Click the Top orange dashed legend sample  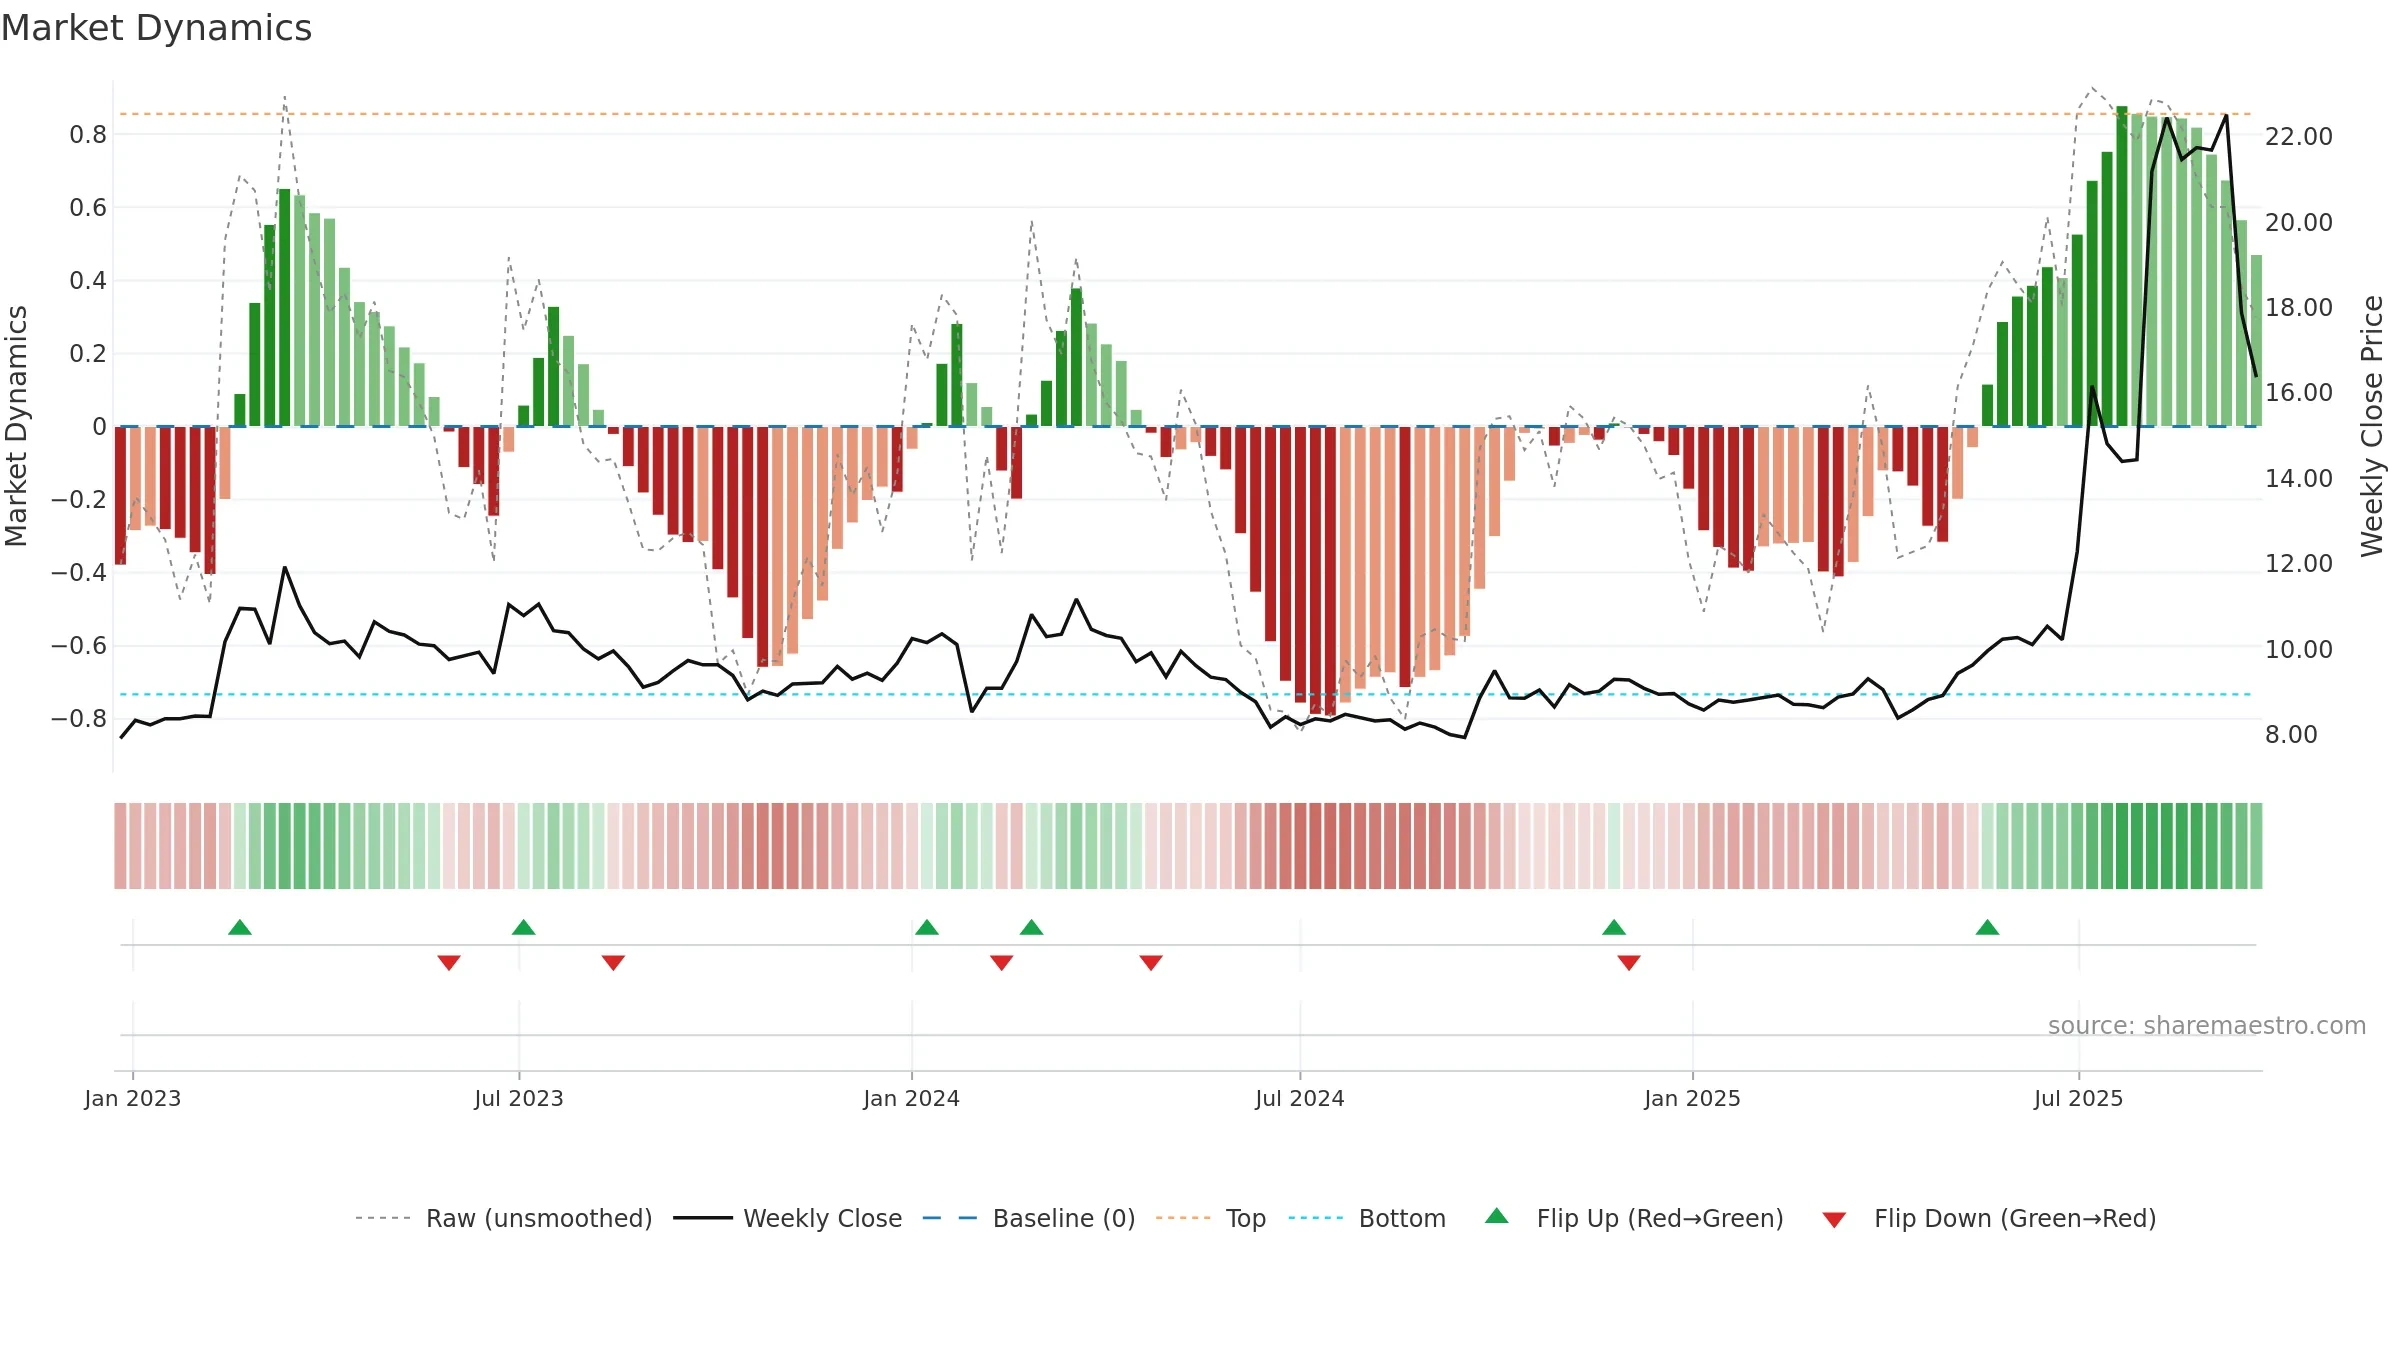1183,1218
